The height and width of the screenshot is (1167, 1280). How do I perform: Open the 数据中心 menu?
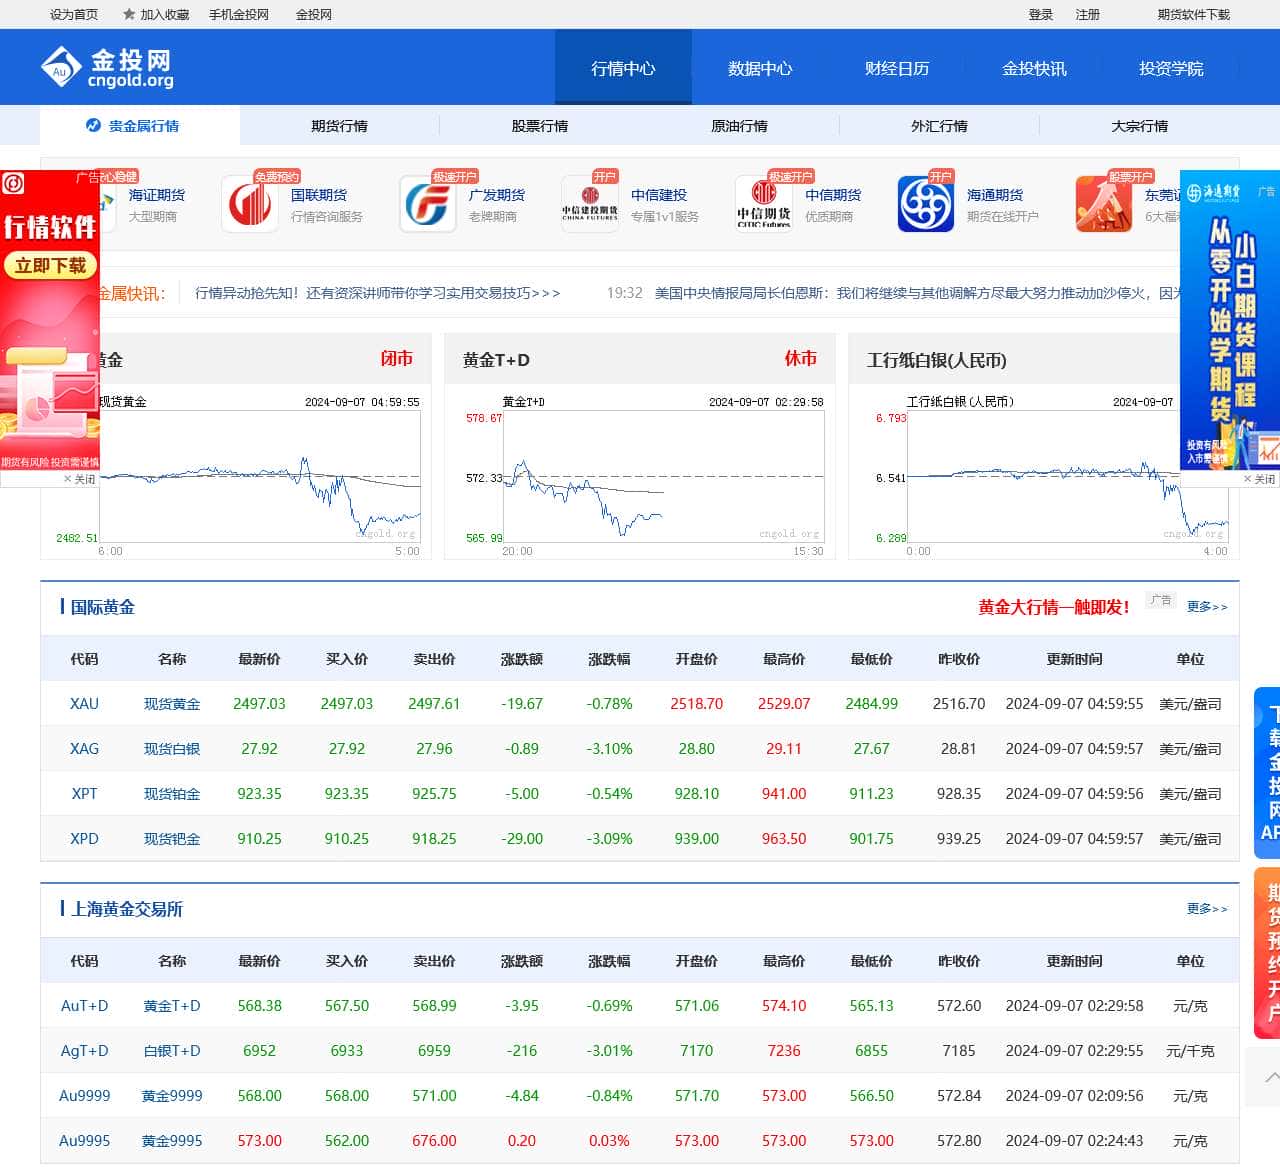tap(758, 67)
